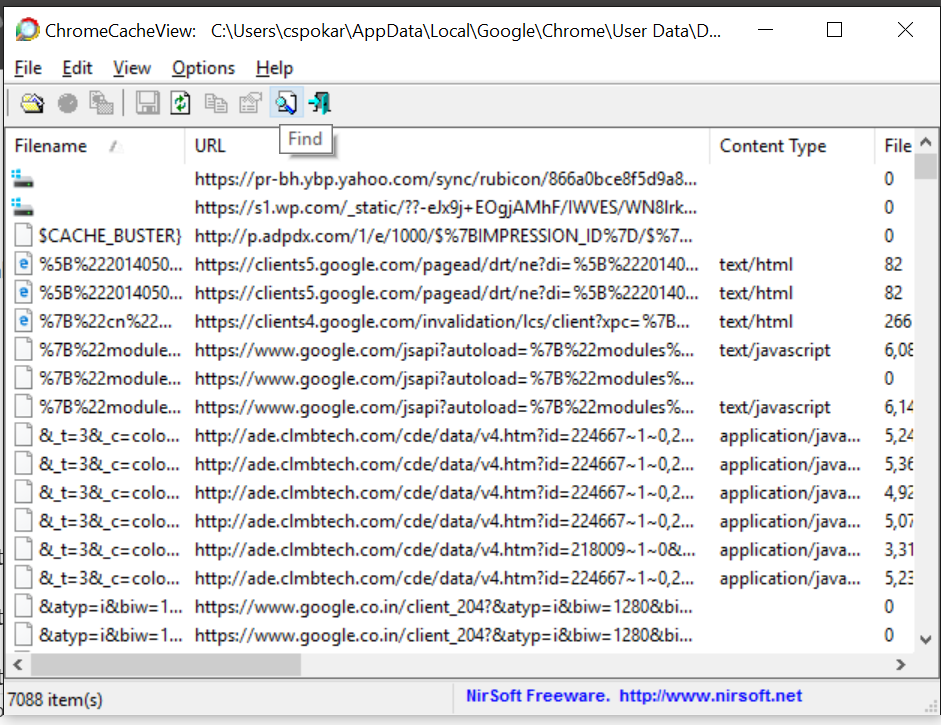Sort by the Filename column header

pyautogui.click(x=95, y=146)
